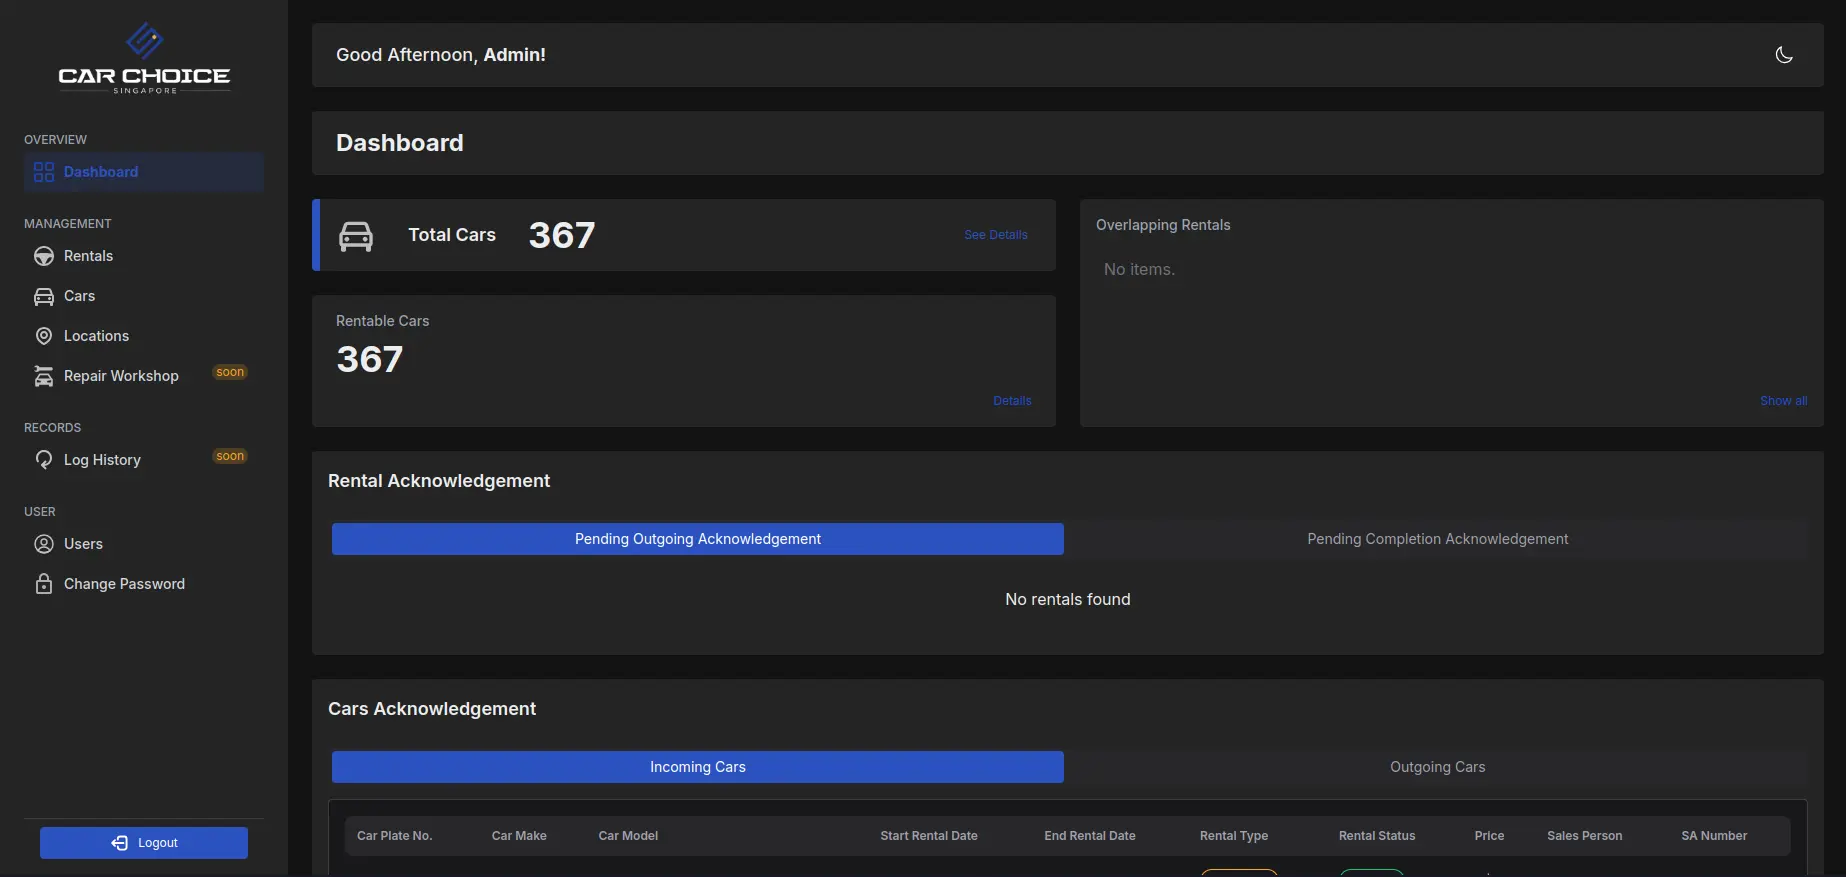Open the Users page
The height and width of the screenshot is (877, 1846).
144,544
